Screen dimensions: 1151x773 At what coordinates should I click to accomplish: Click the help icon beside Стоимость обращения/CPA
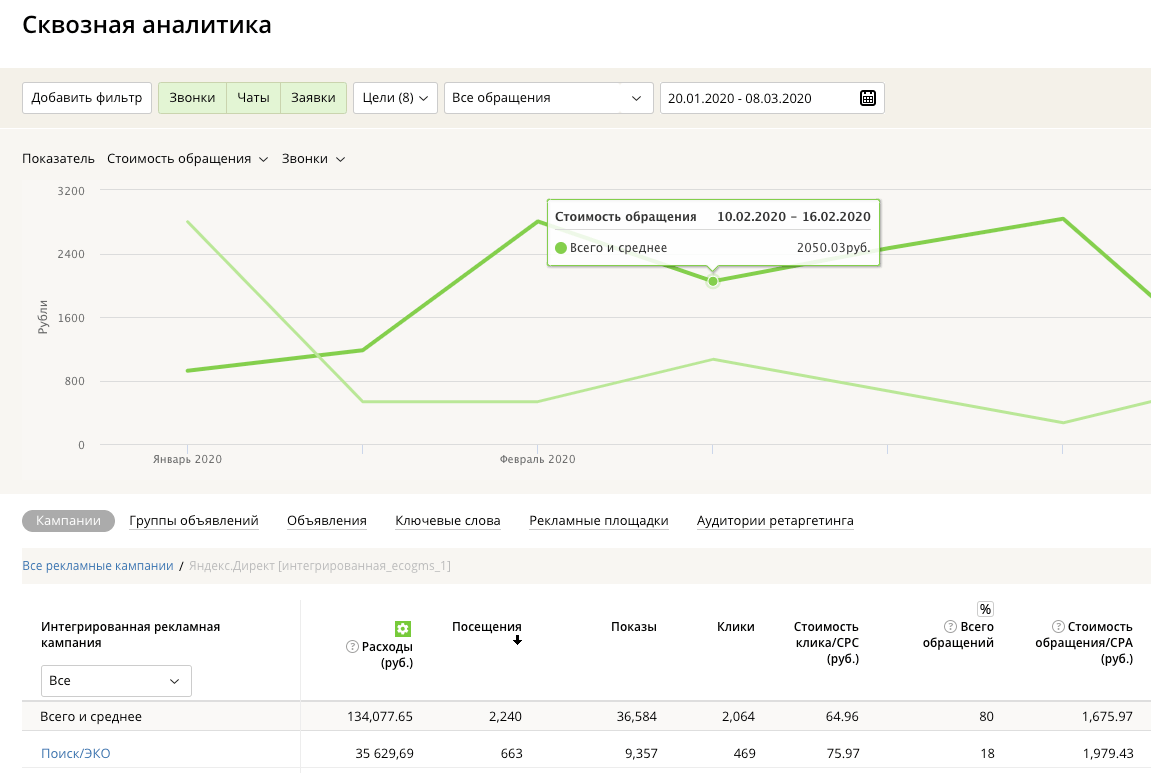coord(1058,627)
